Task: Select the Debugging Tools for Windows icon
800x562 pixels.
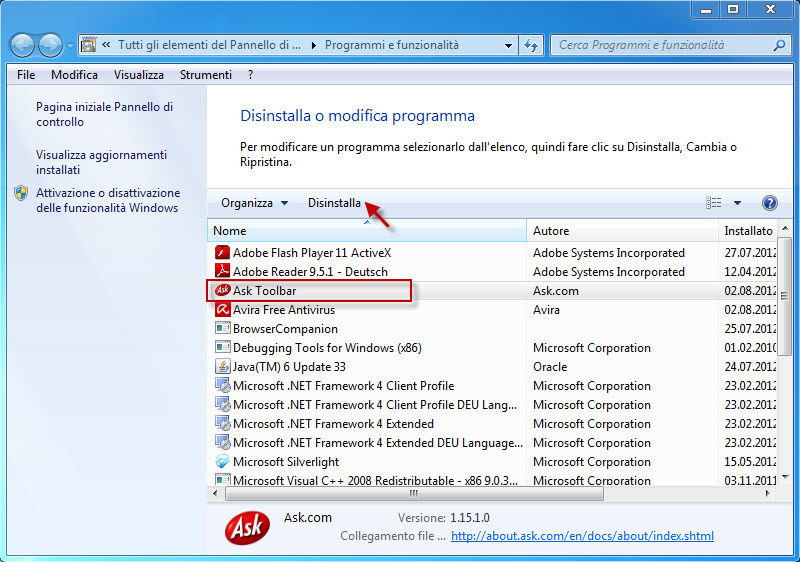Action: click(x=222, y=347)
